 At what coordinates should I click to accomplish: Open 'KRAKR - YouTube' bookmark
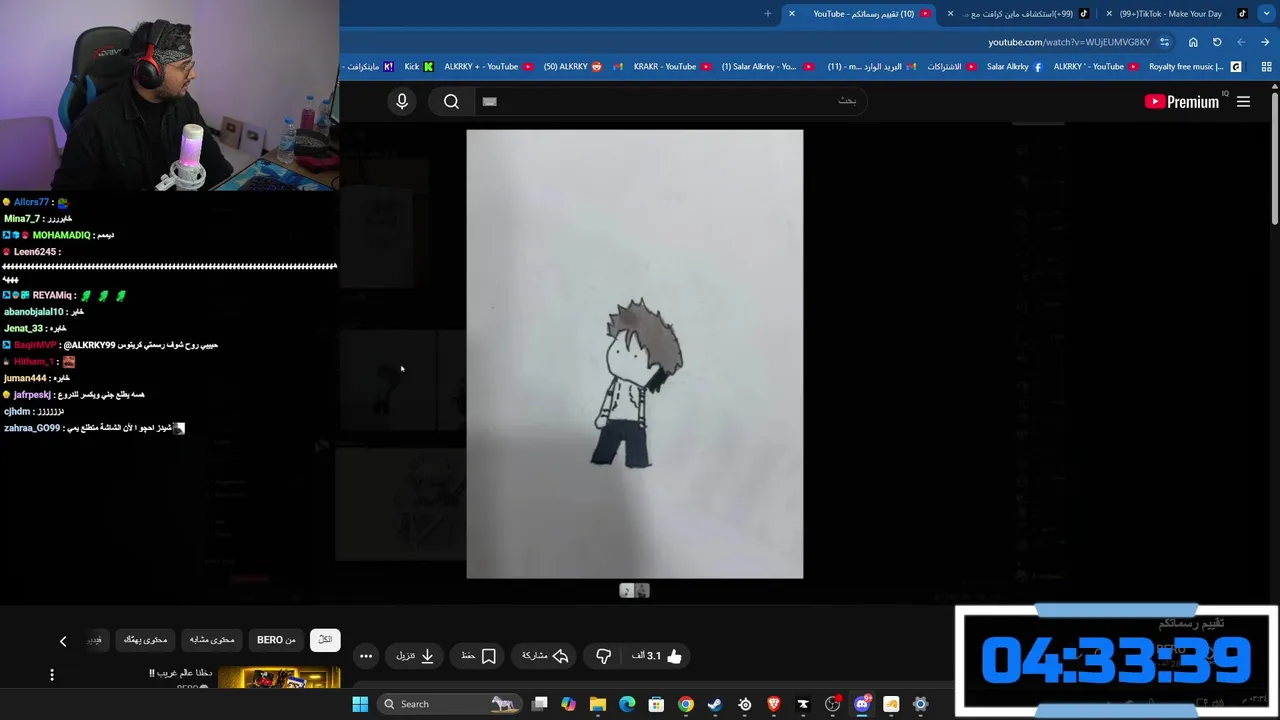(672, 67)
